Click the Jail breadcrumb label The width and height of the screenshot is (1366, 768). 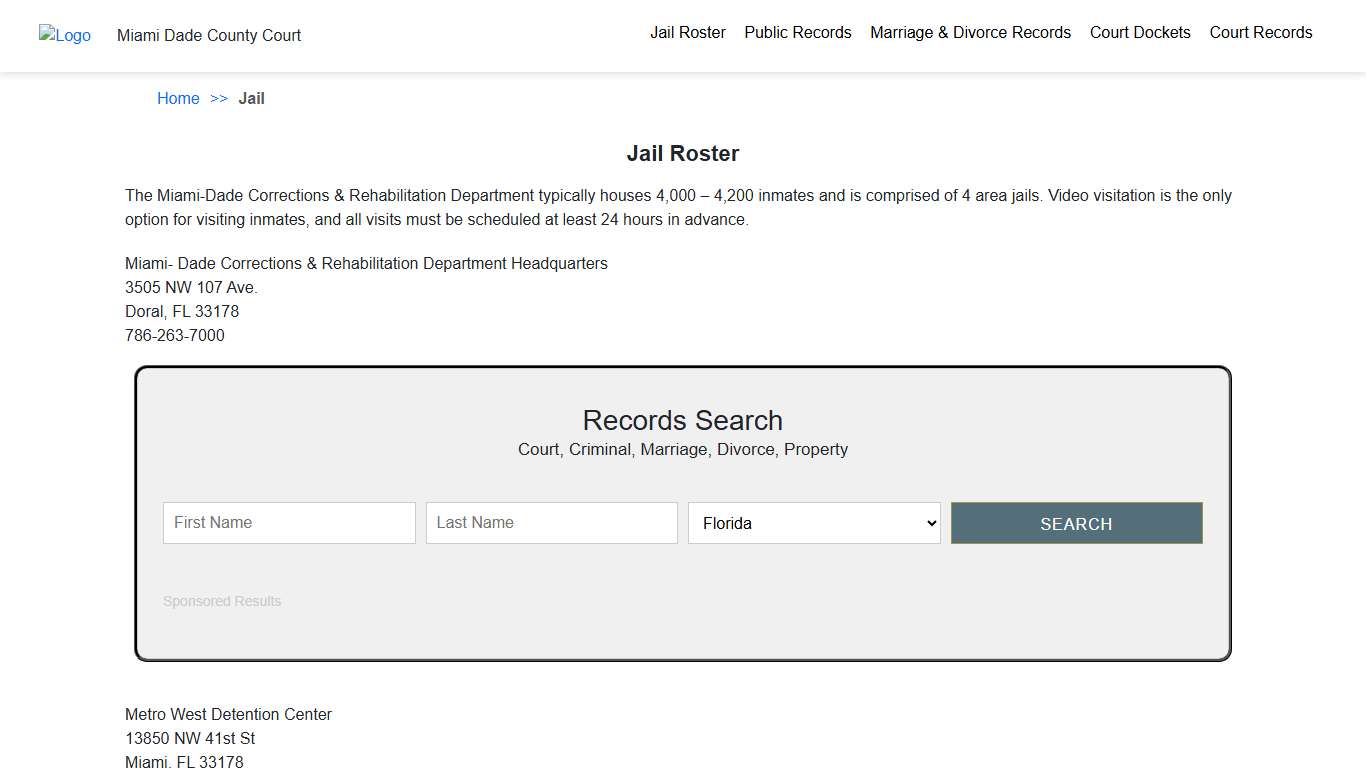point(251,98)
